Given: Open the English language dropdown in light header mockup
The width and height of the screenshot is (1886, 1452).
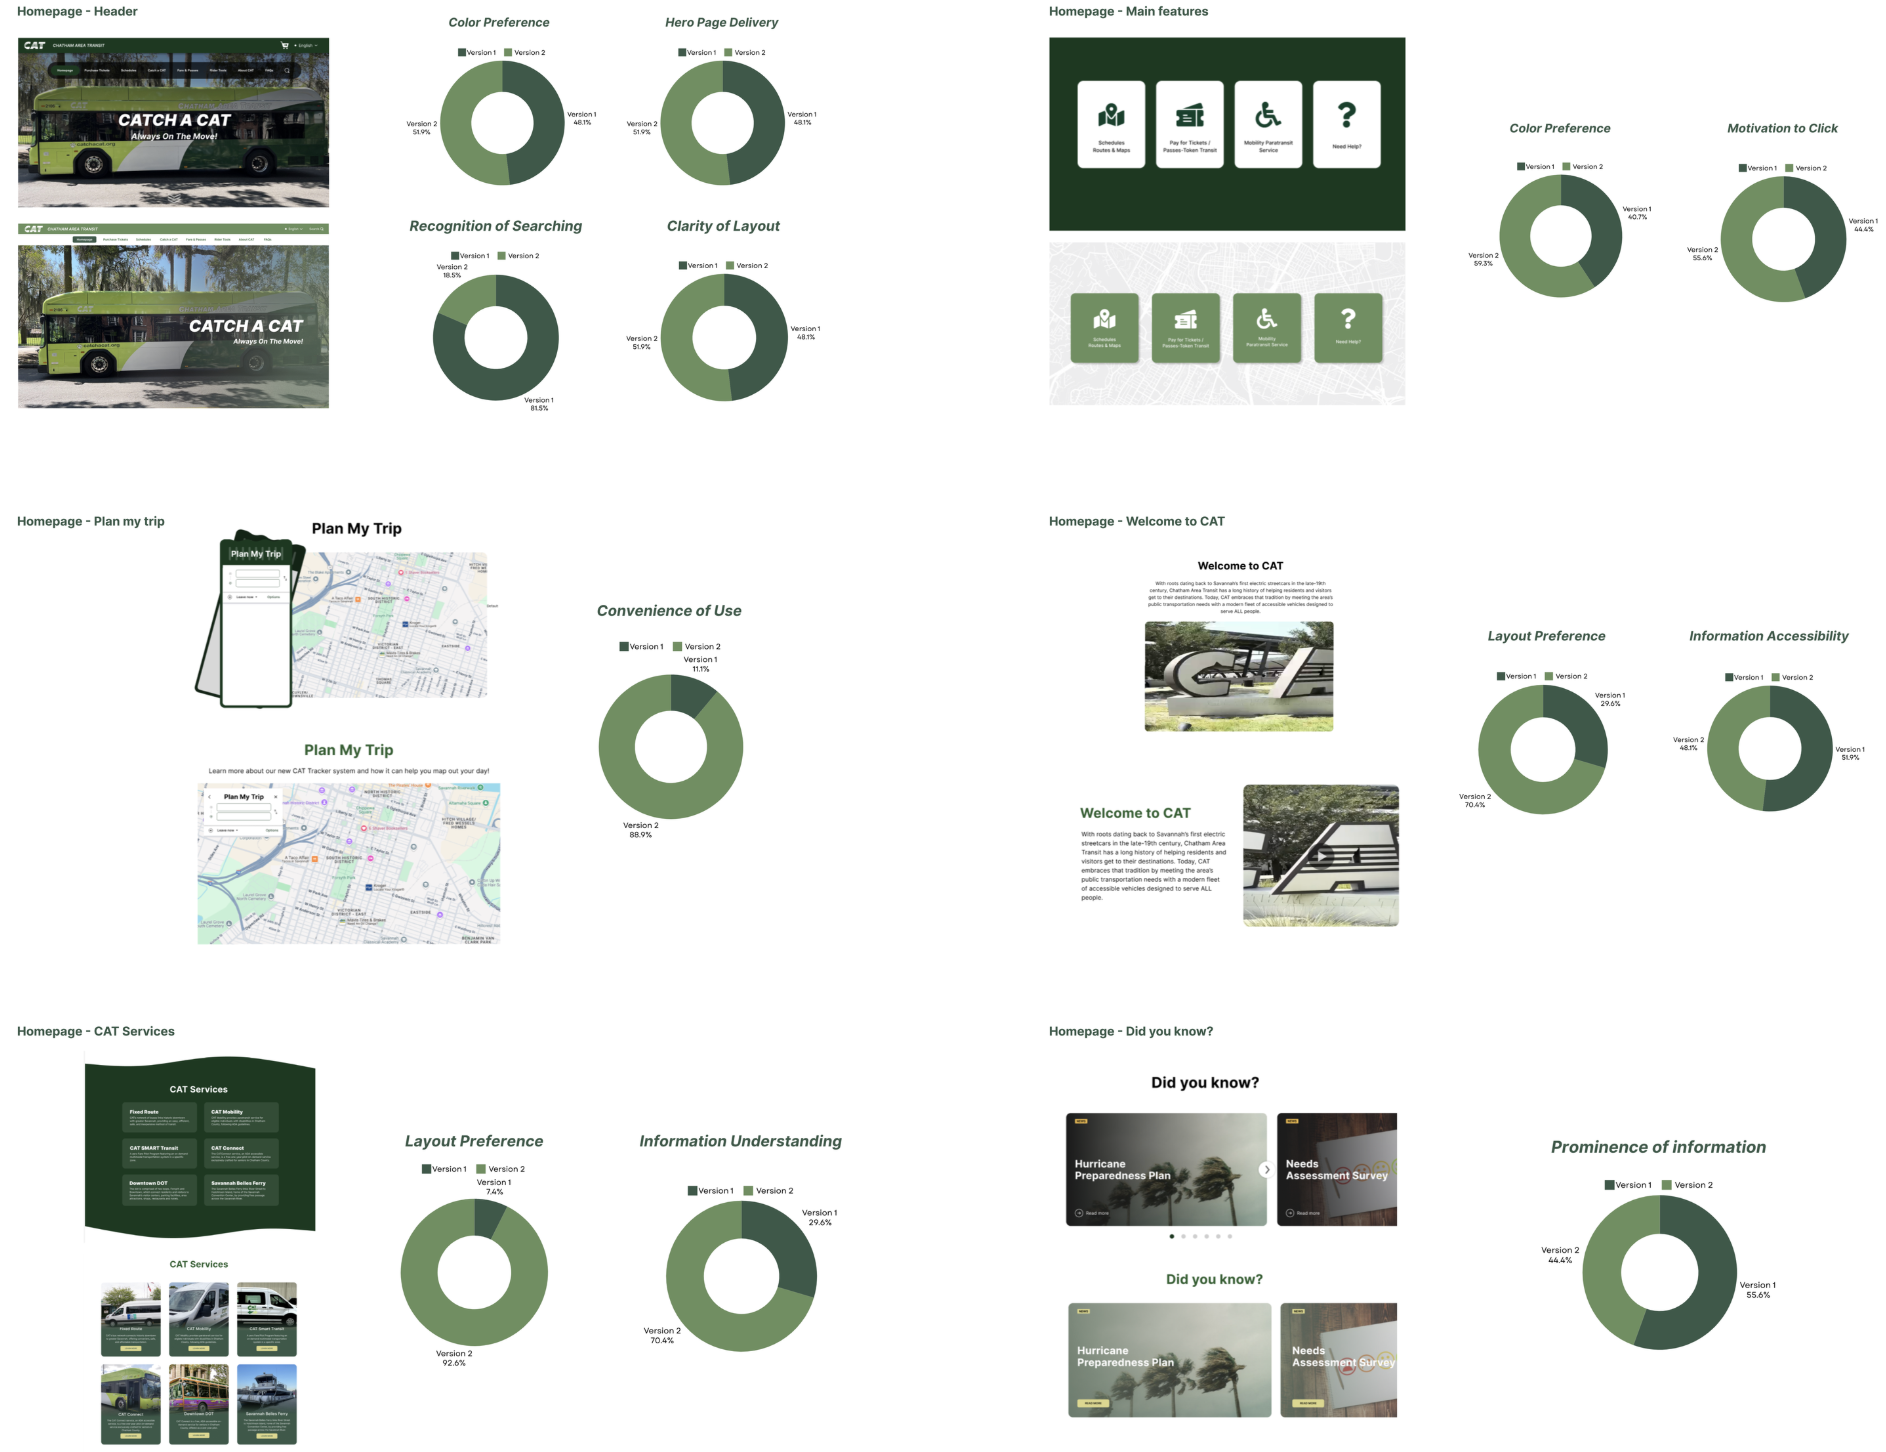Looking at the screenshot, I should coord(294,229).
